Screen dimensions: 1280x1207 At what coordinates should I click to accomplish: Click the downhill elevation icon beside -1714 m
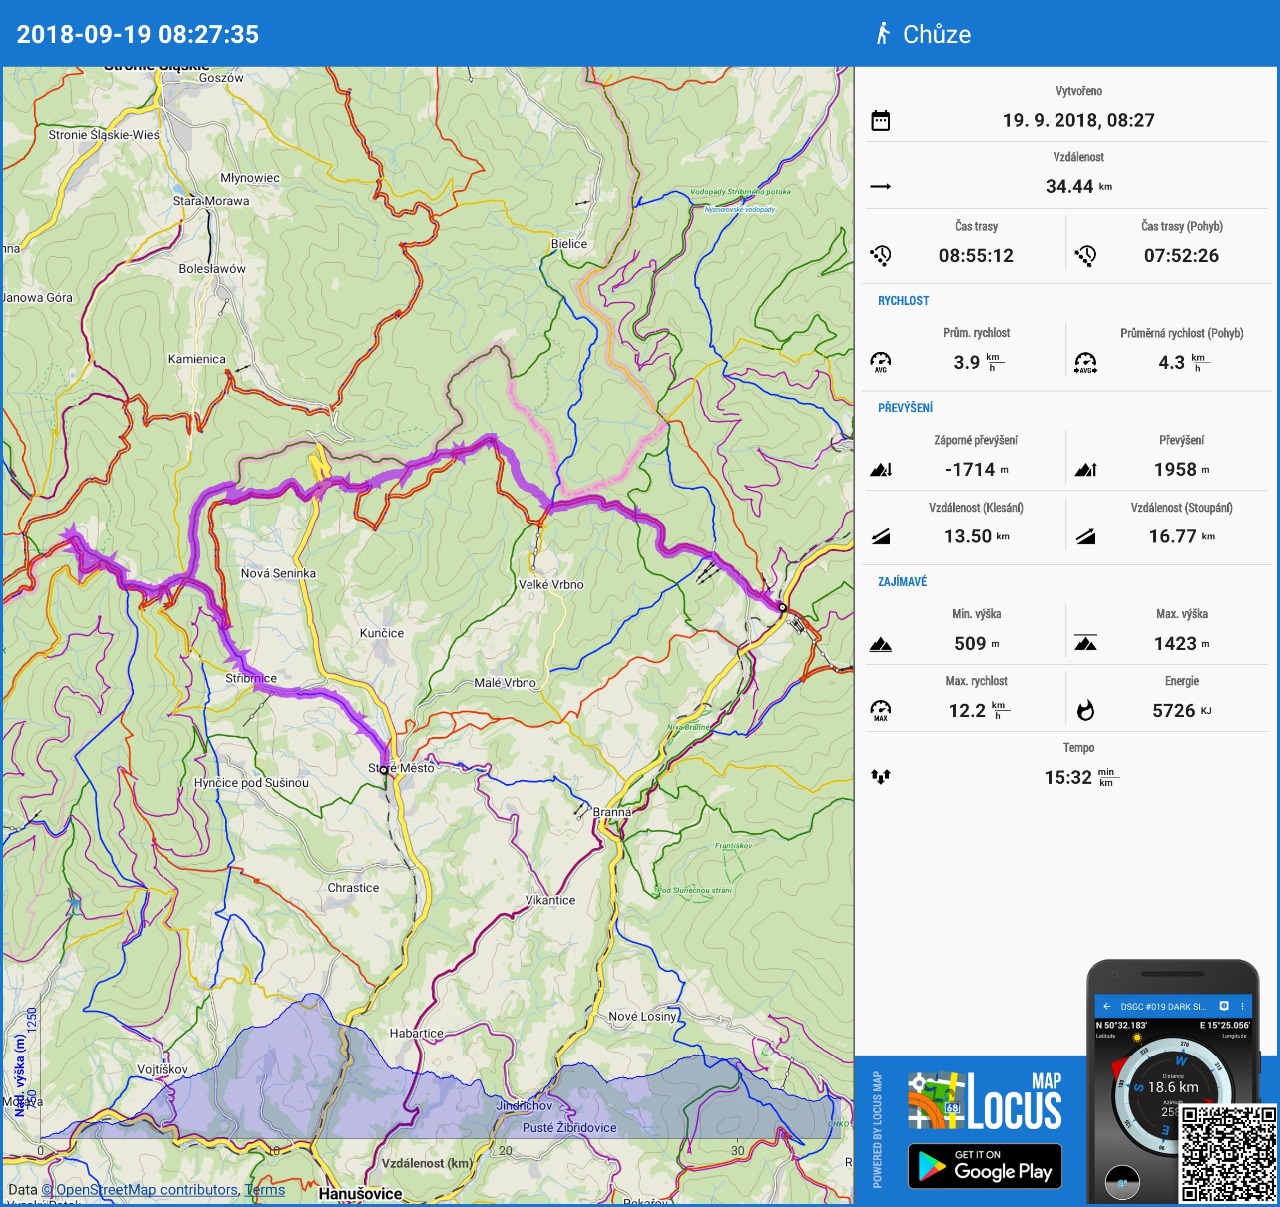(x=880, y=470)
